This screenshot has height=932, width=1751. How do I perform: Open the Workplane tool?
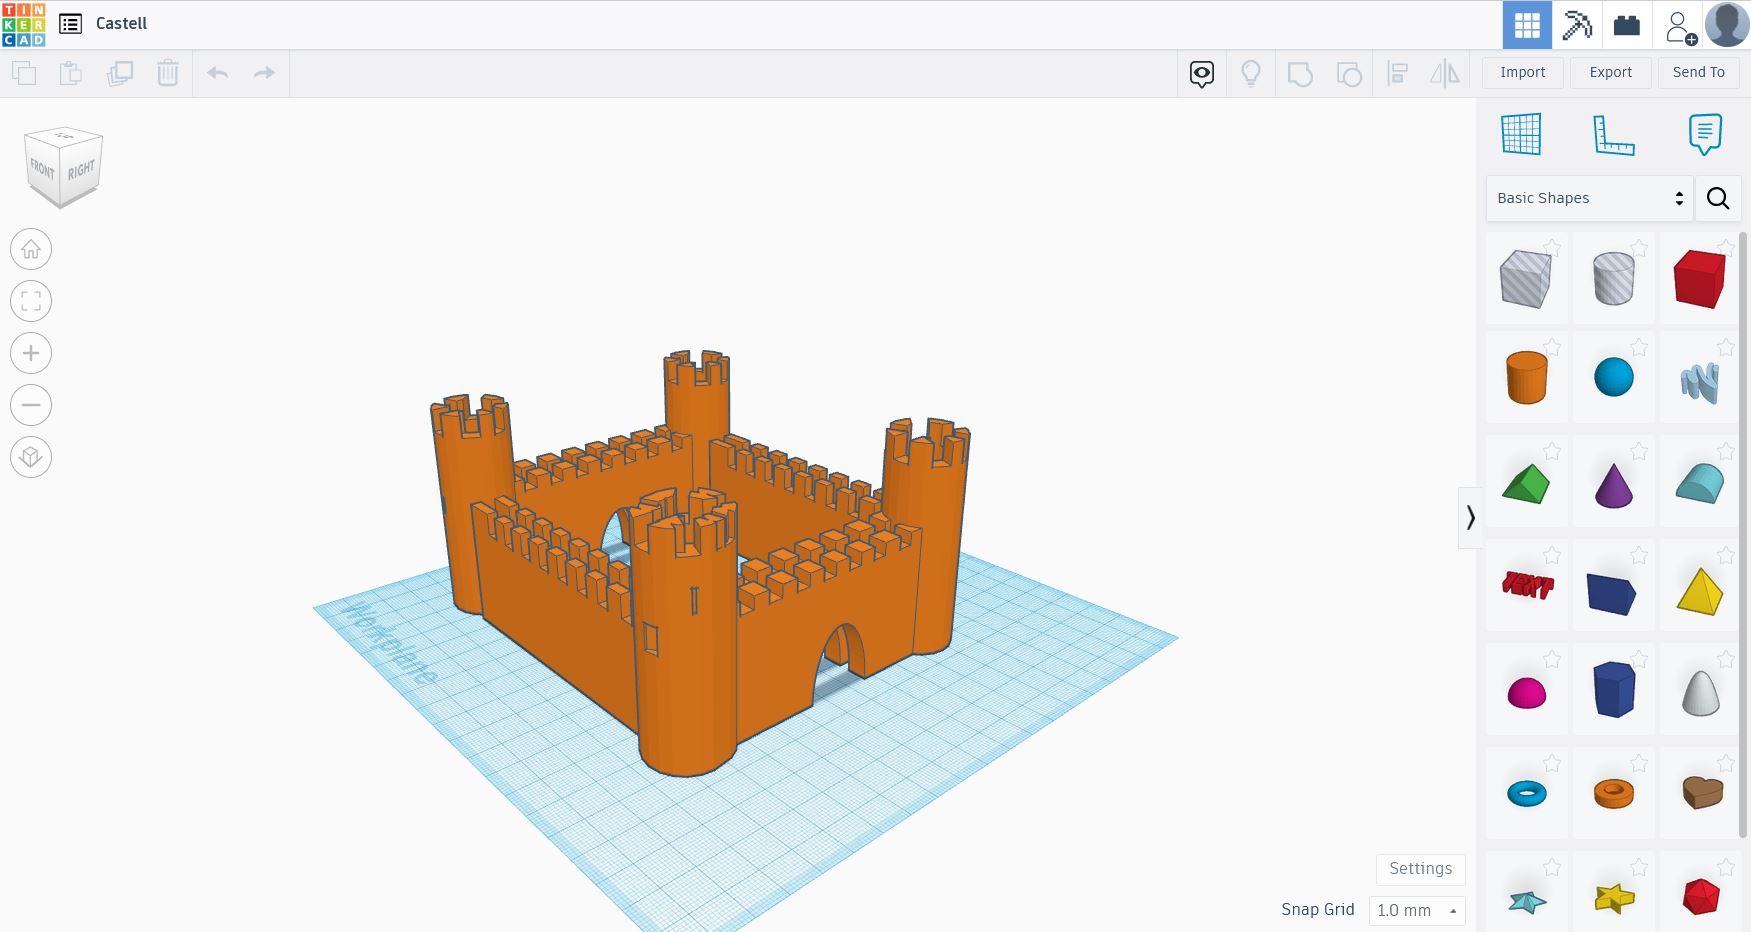(x=1521, y=134)
